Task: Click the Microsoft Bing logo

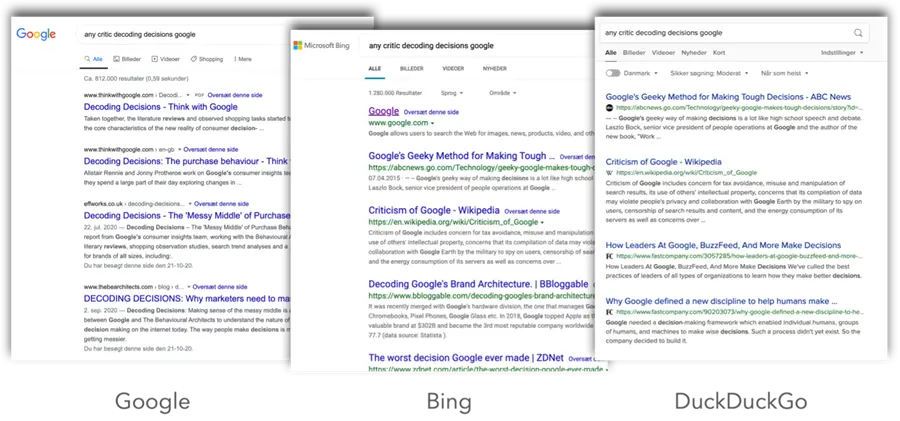Action: click(x=321, y=45)
